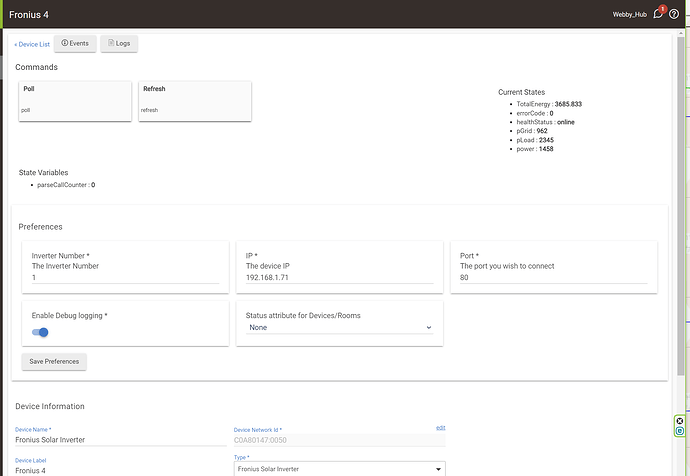Edit Device Label field Fronius 4
This screenshot has height=476, width=690.
pyautogui.click(x=121, y=471)
